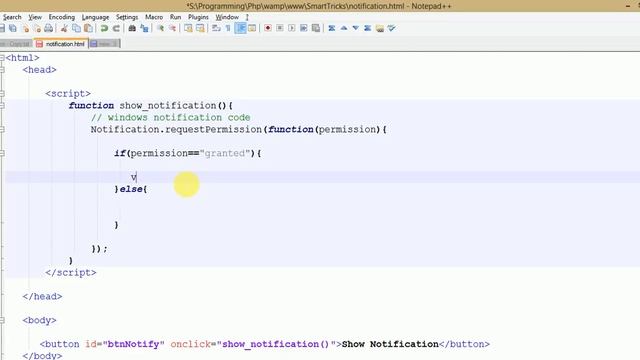Open the Replace dialog icon
640x360 pixels.
pyautogui.click(x=144, y=28)
